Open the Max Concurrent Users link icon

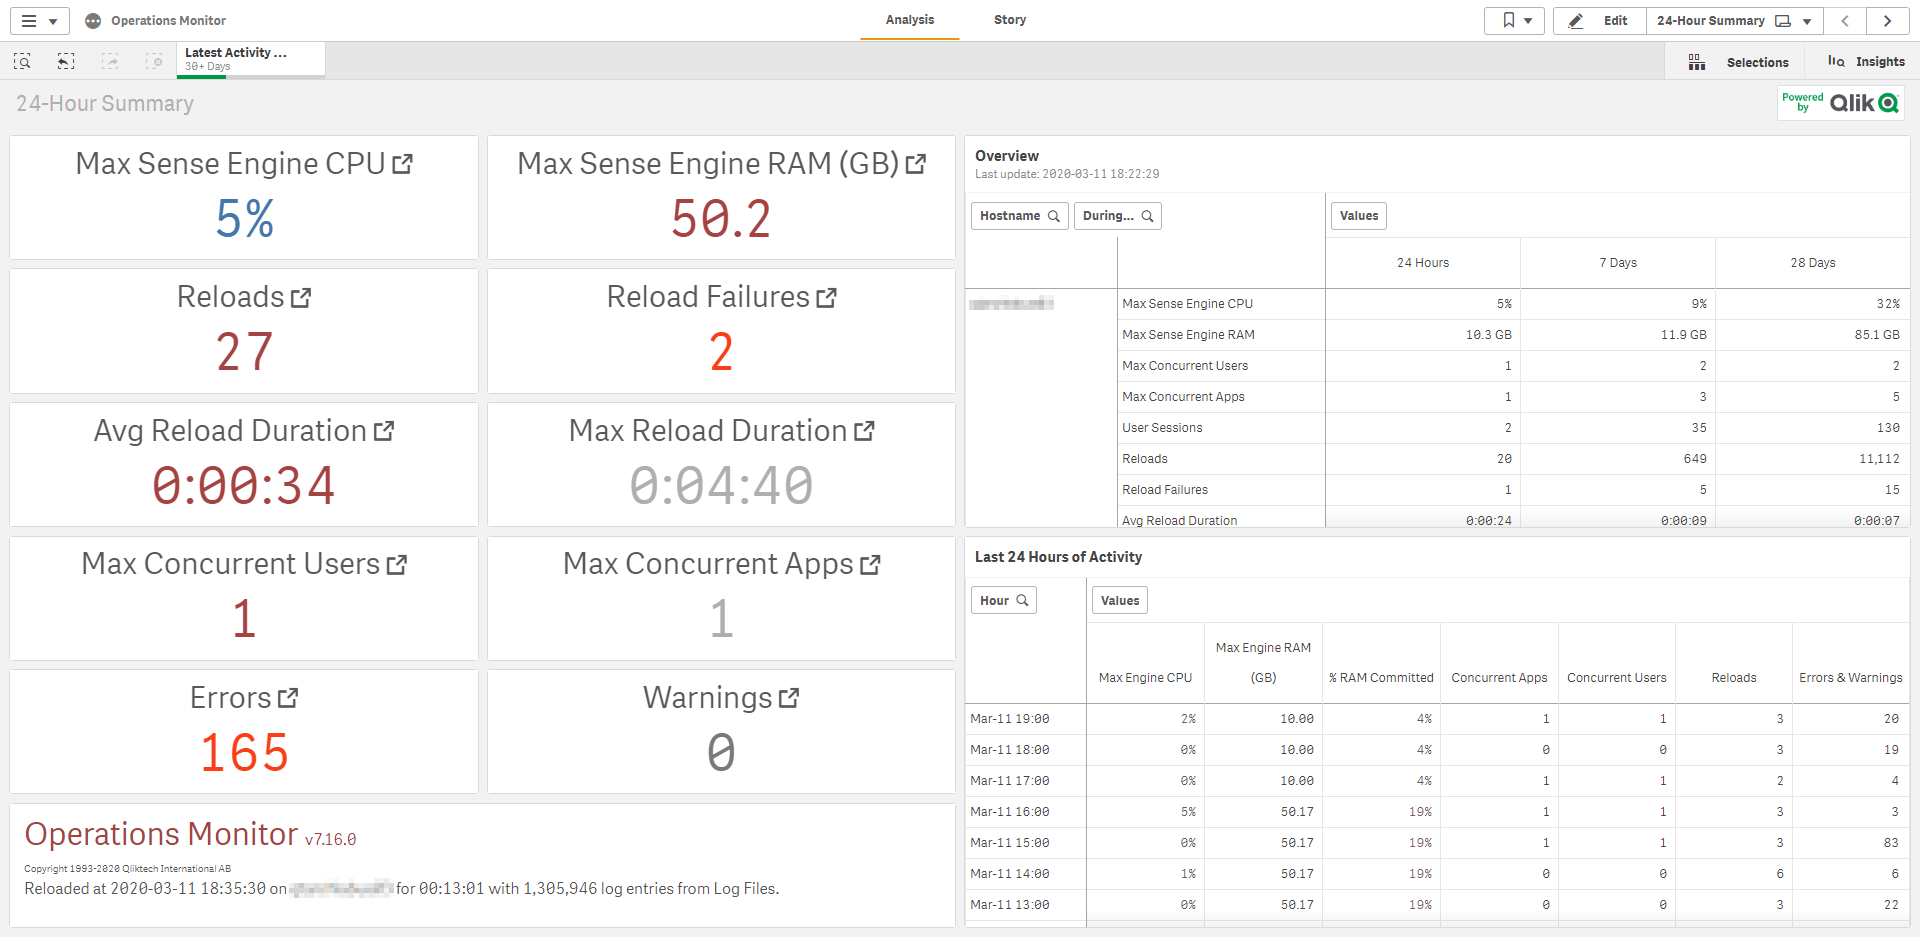tap(396, 565)
